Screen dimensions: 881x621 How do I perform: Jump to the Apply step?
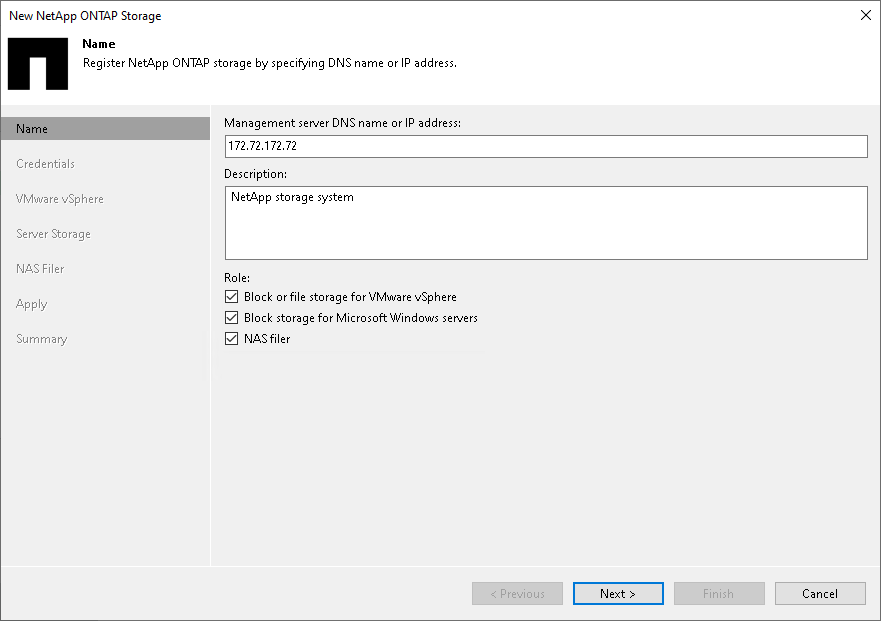(x=31, y=304)
